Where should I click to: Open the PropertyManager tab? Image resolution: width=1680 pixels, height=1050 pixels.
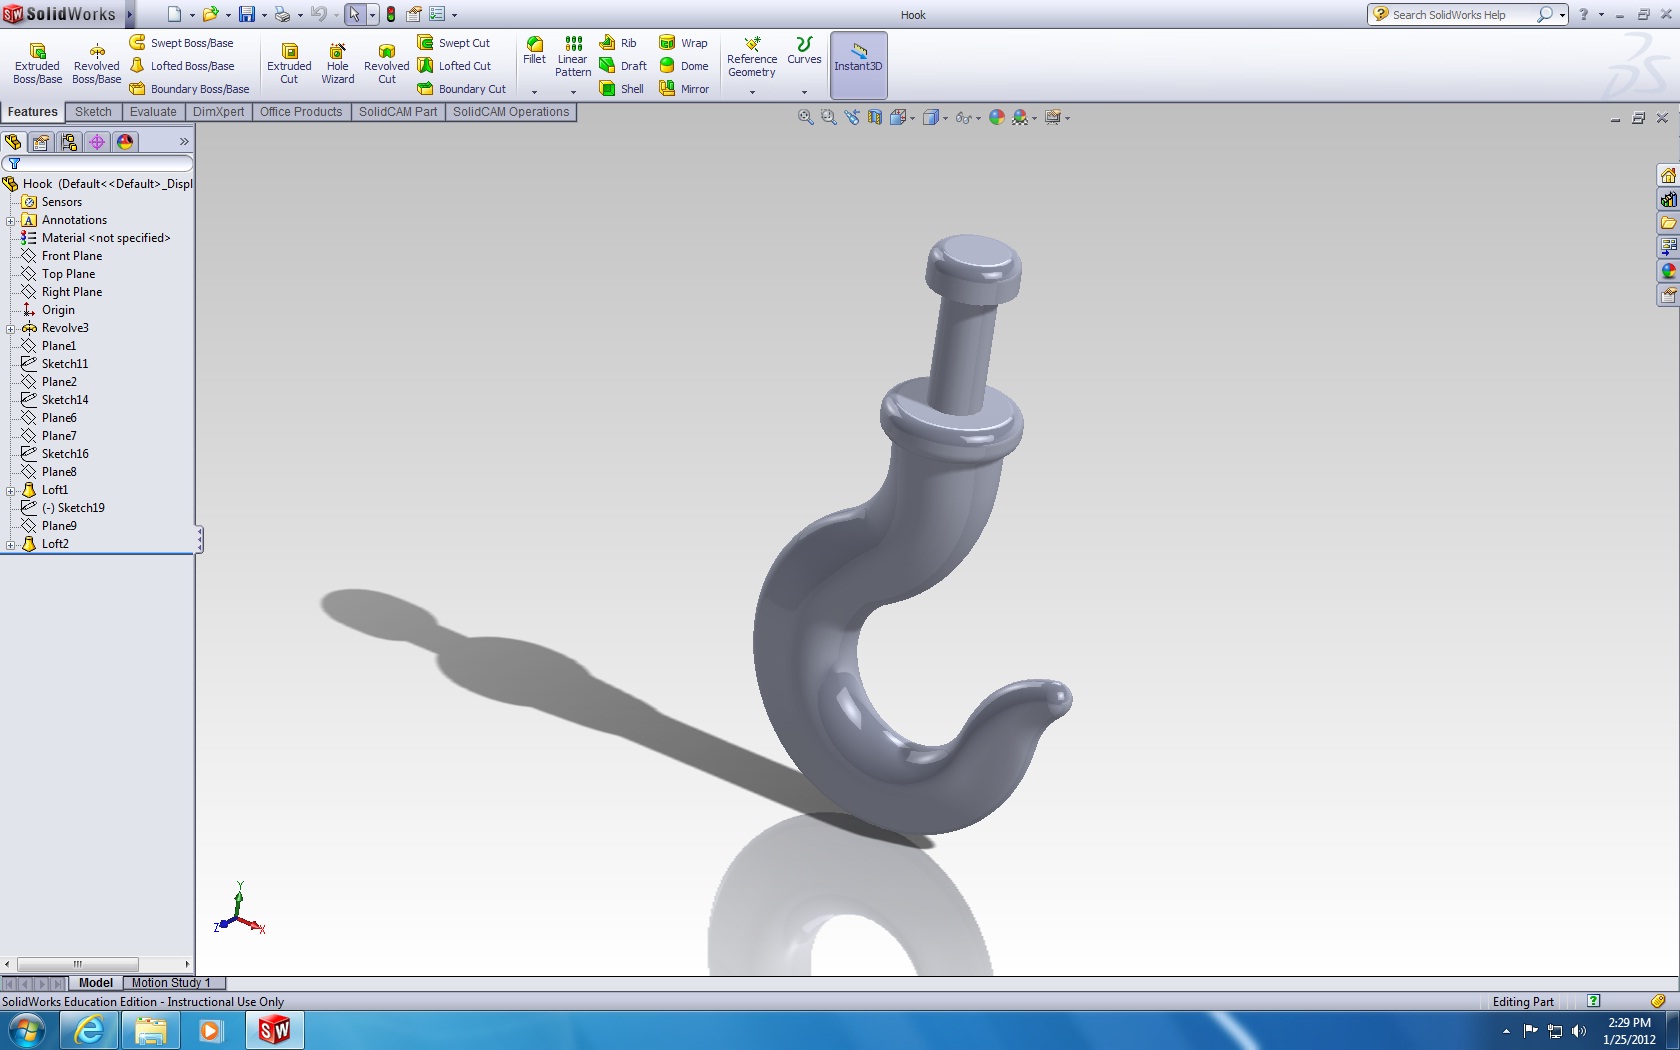pos(41,142)
